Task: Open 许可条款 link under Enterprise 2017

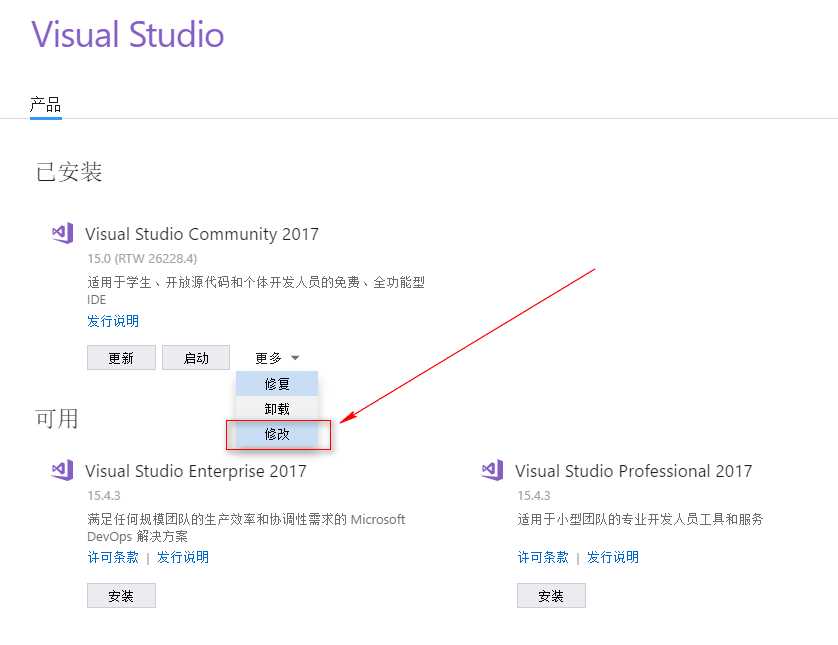Action: (113, 557)
